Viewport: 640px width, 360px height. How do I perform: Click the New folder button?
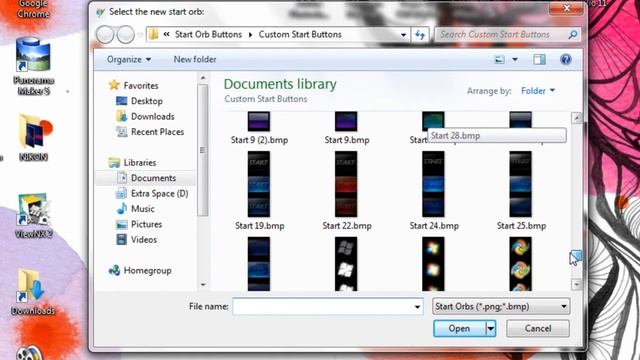[x=195, y=60]
